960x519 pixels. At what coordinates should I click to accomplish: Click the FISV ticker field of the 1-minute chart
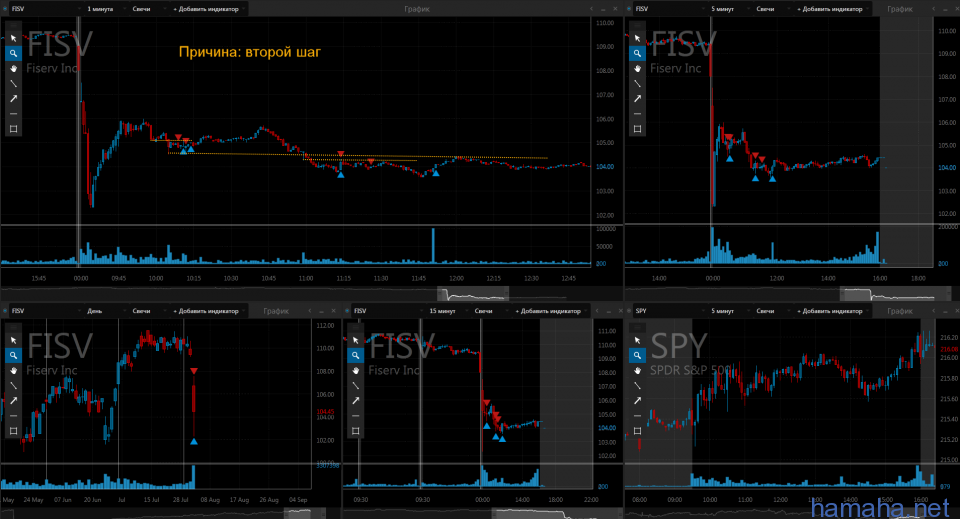(x=45, y=9)
